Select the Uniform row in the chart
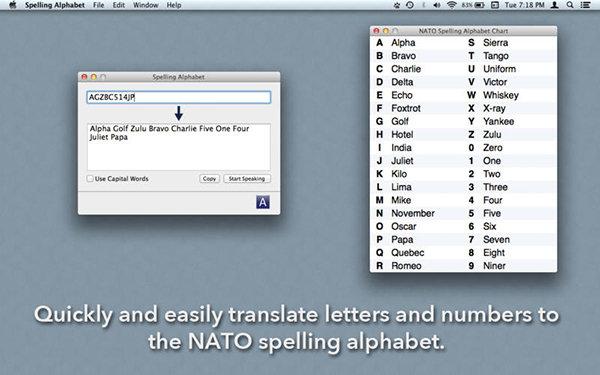The width and height of the screenshot is (600, 375). pos(510,69)
